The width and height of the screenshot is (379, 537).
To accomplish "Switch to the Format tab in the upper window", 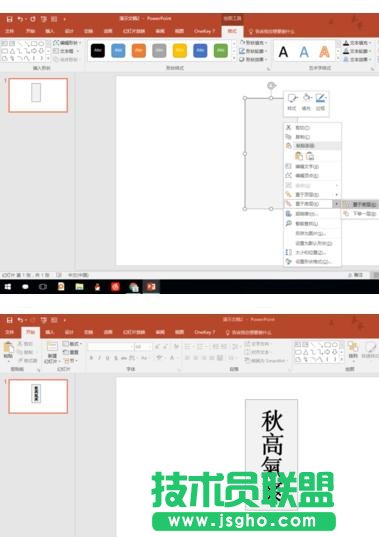I will tap(232, 31).
